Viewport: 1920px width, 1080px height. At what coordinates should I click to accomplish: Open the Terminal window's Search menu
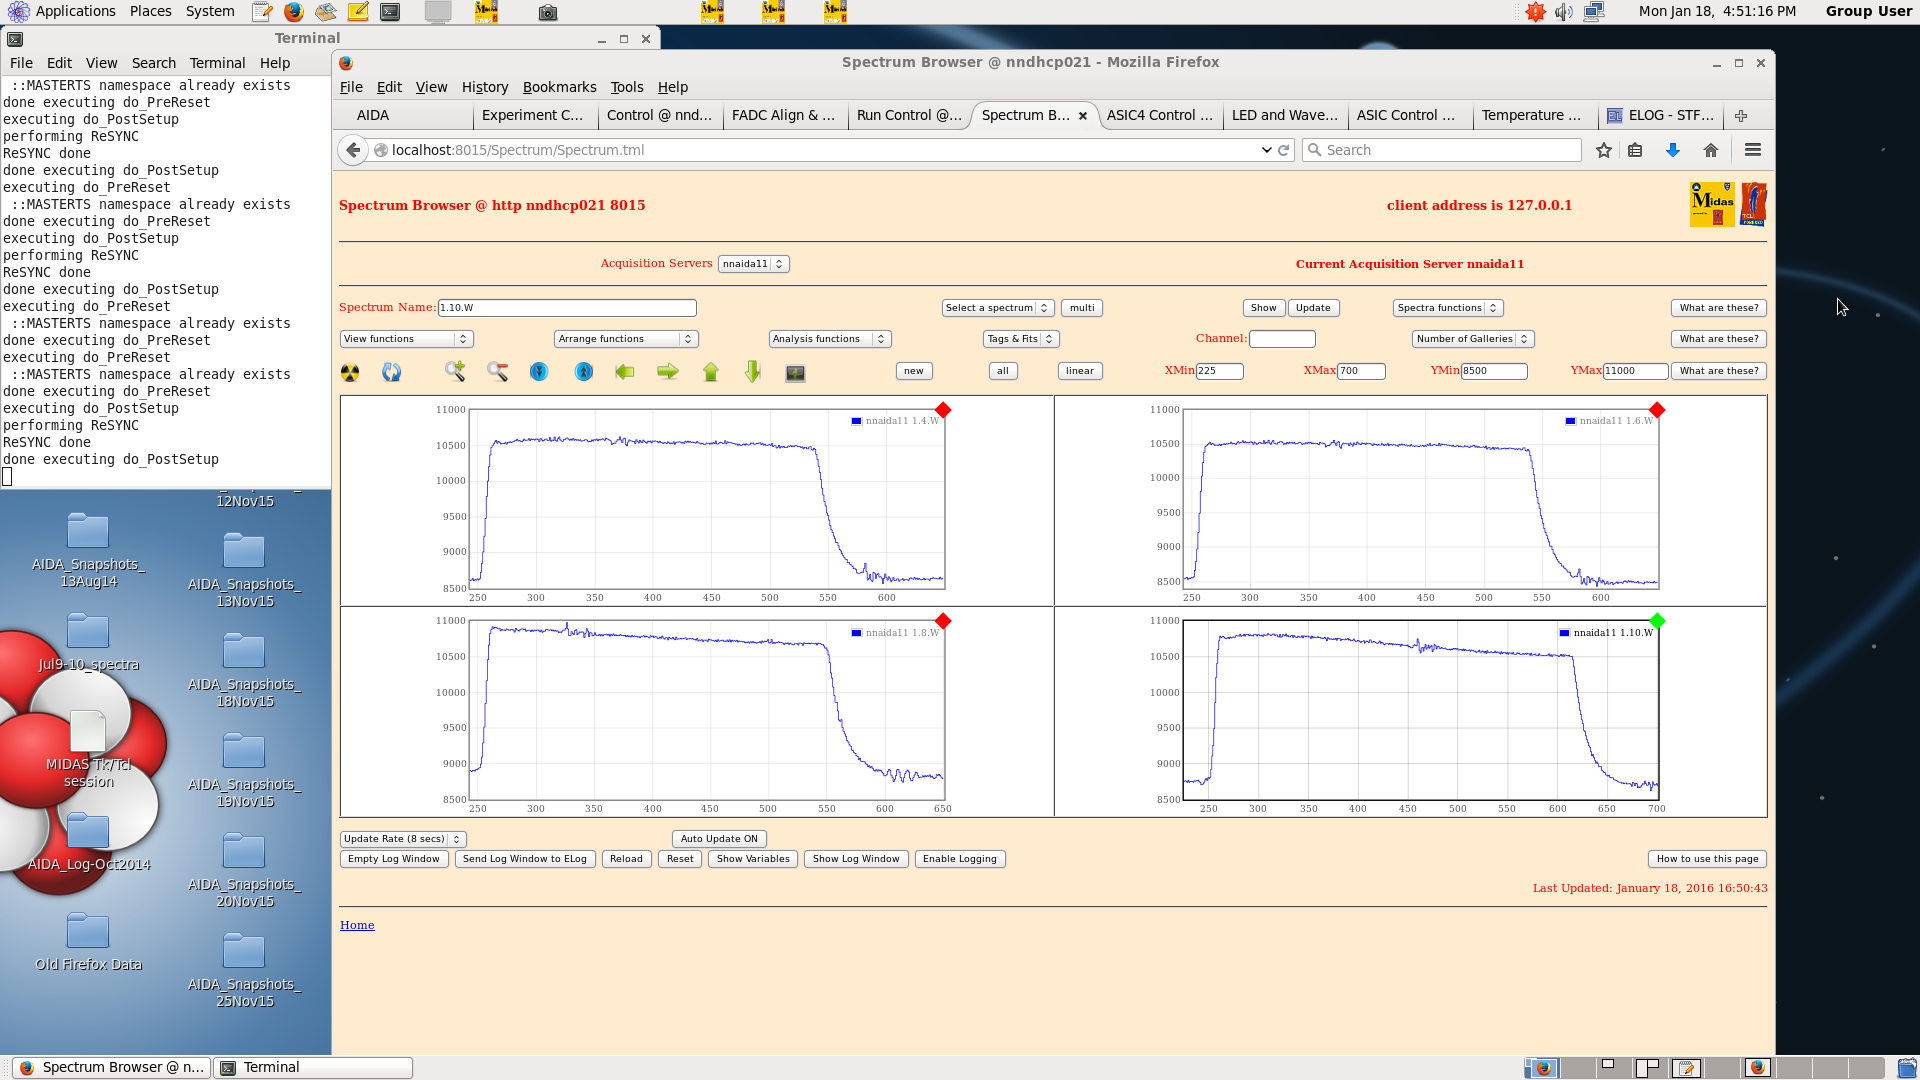(153, 63)
